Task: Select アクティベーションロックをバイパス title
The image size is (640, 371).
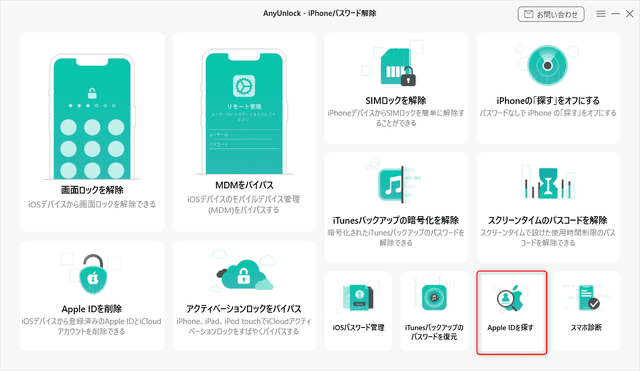Action: pos(244,309)
